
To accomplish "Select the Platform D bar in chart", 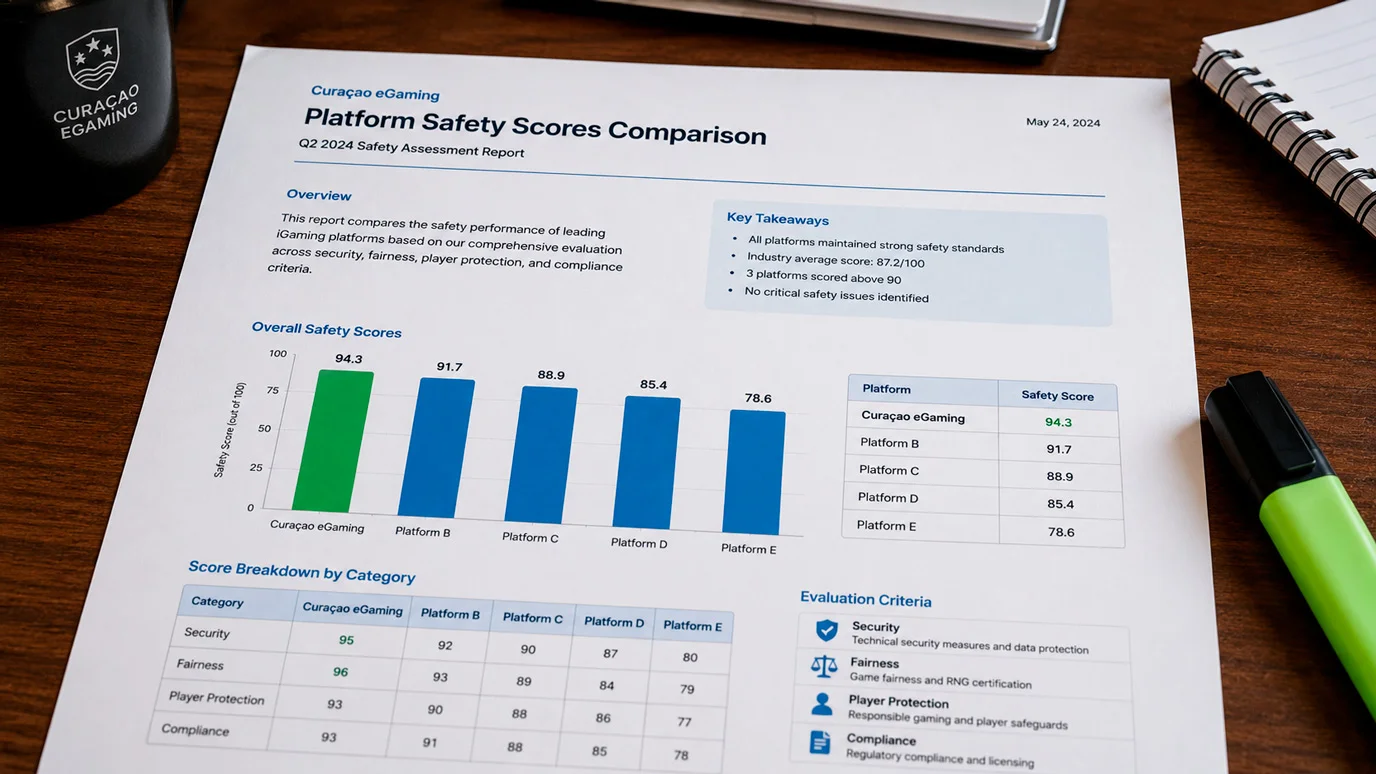I will click(646, 463).
